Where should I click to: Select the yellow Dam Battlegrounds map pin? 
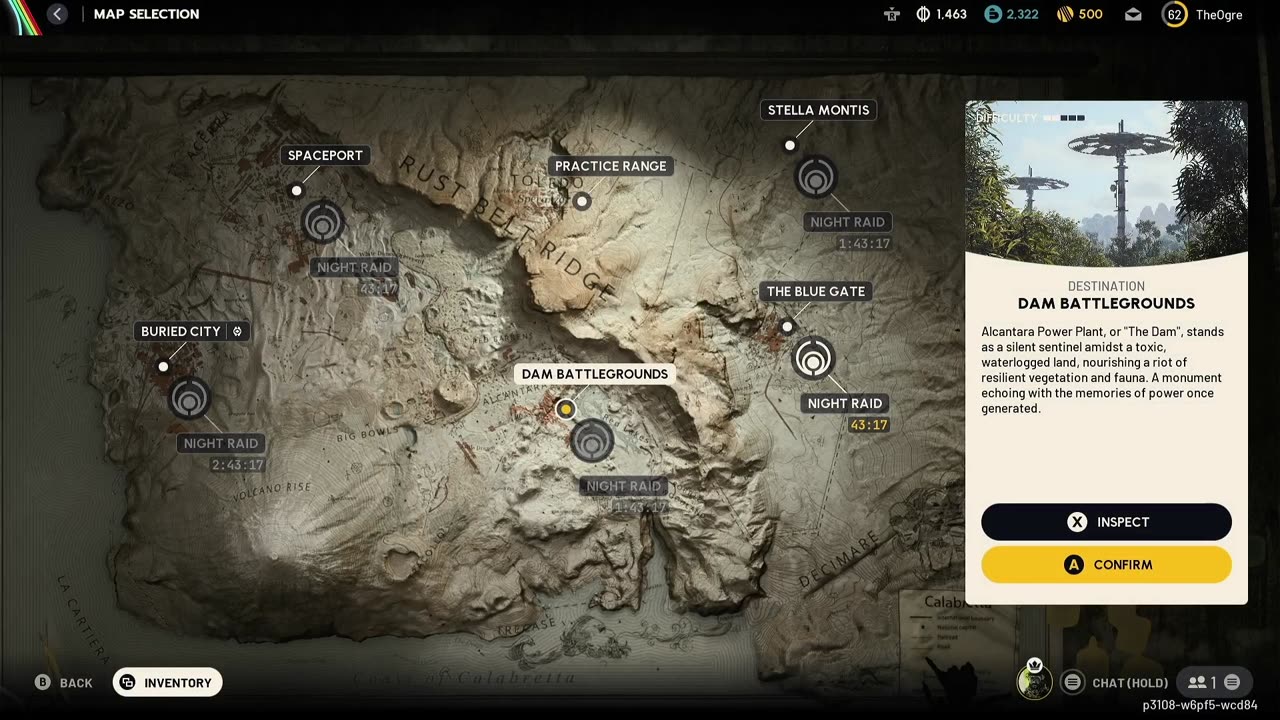point(566,408)
